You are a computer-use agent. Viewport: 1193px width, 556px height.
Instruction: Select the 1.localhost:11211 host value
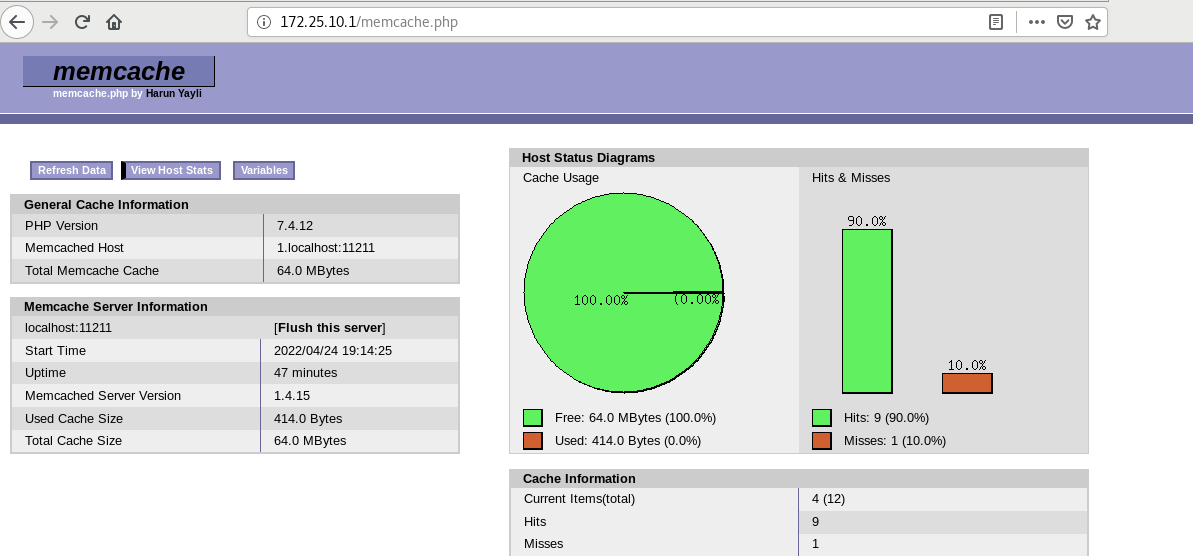point(326,248)
